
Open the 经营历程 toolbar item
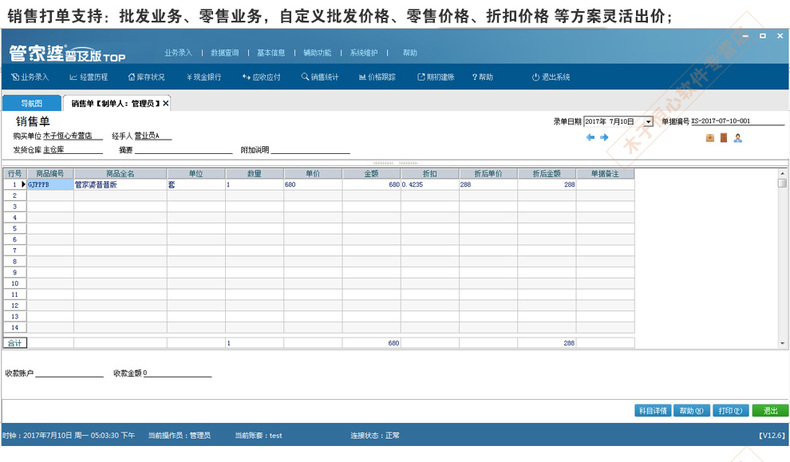(x=89, y=77)
